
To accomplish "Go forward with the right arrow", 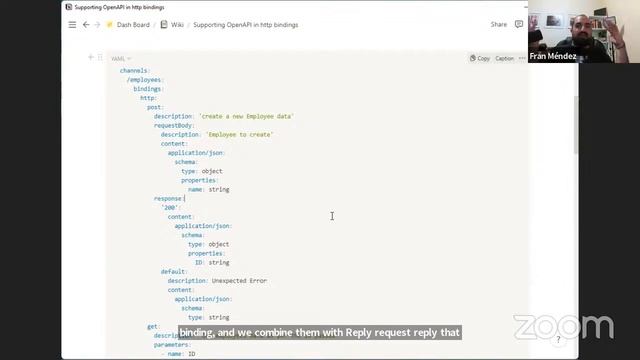I will pos(97,25).
